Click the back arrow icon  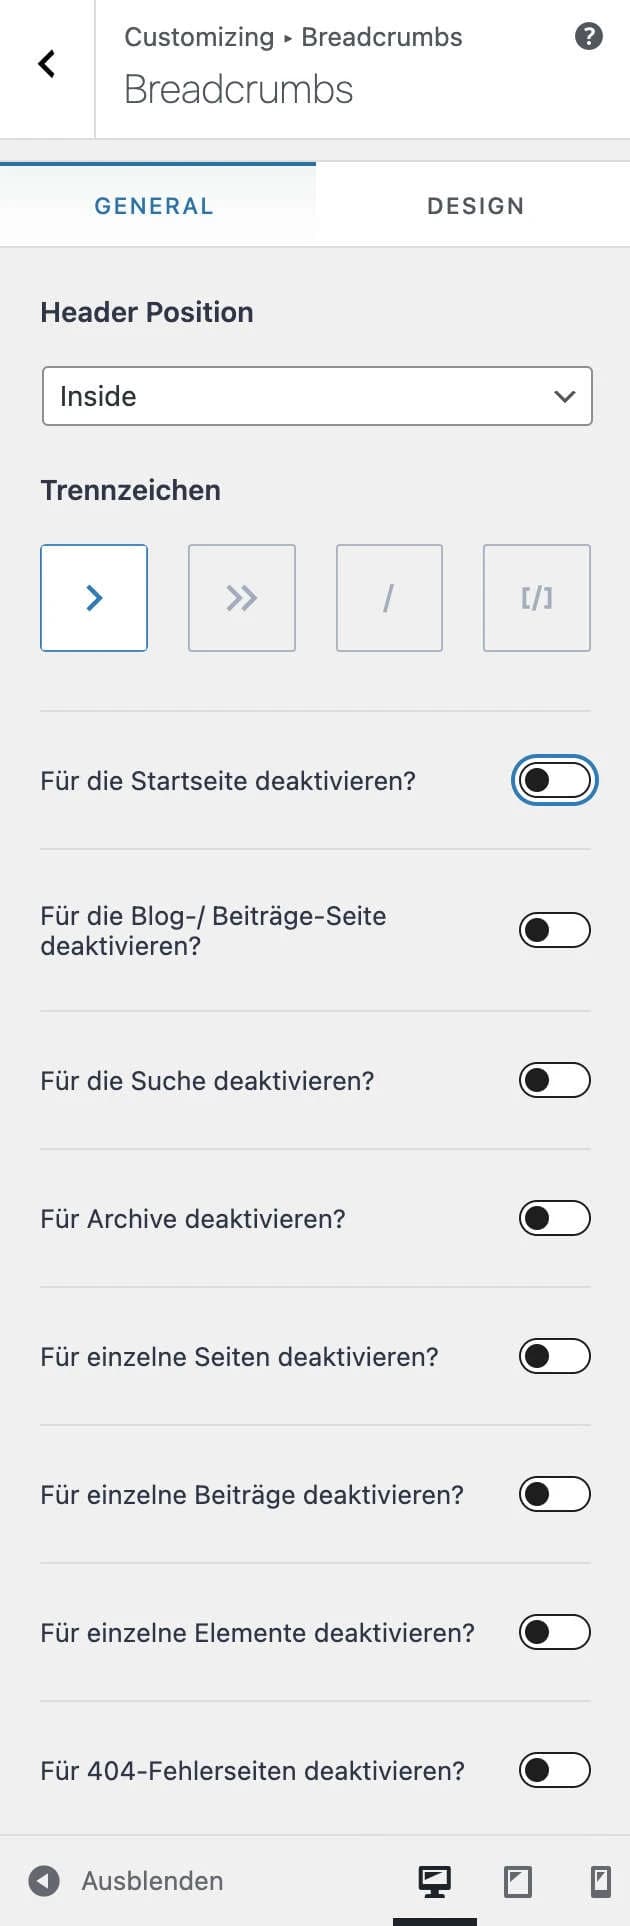click(x=46, y=65)
